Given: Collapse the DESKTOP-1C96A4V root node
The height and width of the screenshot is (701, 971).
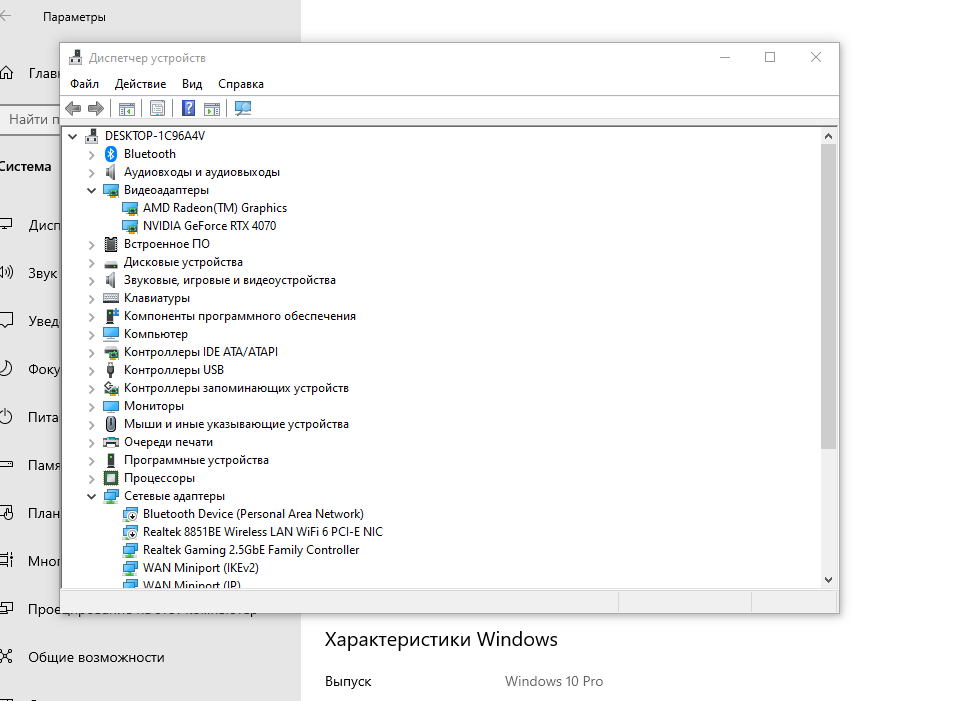Looking at the screenshot, I should tap(73, 136).
